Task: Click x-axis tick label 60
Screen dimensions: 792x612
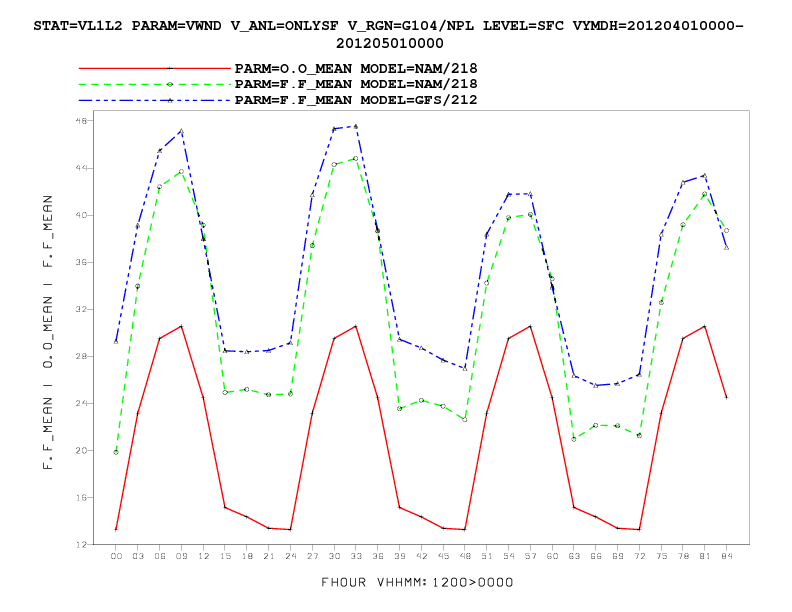Action: [552, 556]
